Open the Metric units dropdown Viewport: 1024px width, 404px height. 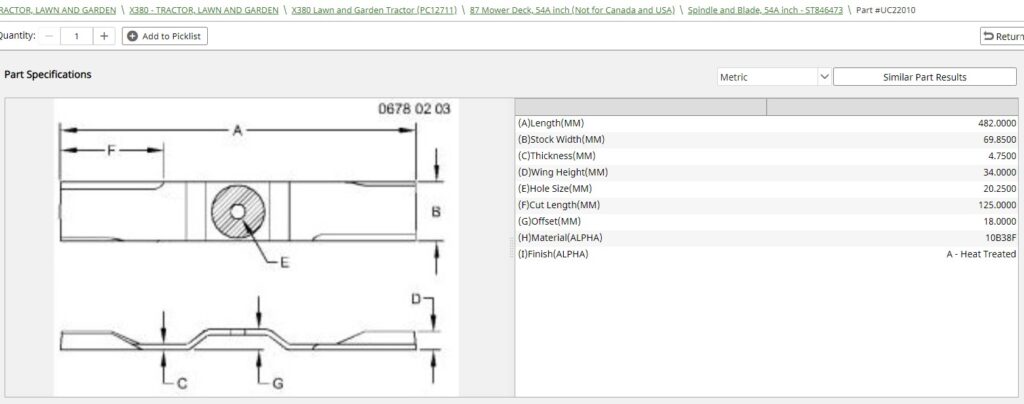(x=774, y=77)
